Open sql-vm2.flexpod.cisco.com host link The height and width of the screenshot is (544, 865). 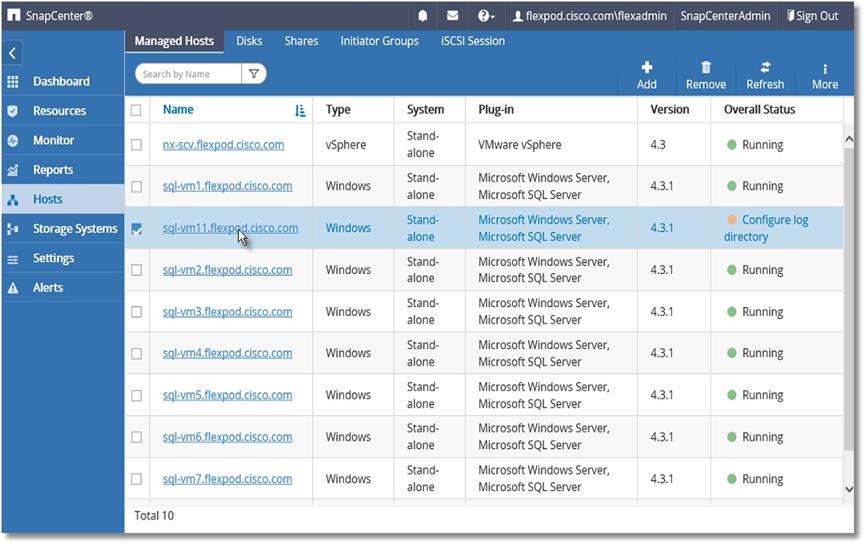click(x=227, y=270)
